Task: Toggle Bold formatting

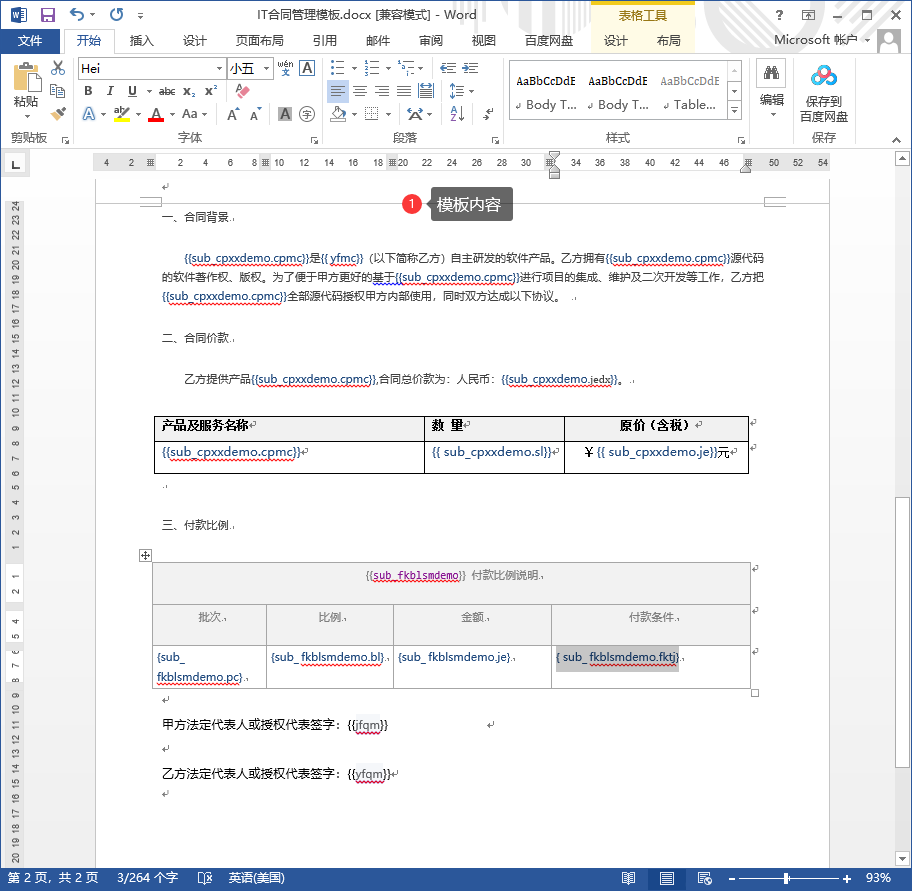Action: tap(88, 91)
